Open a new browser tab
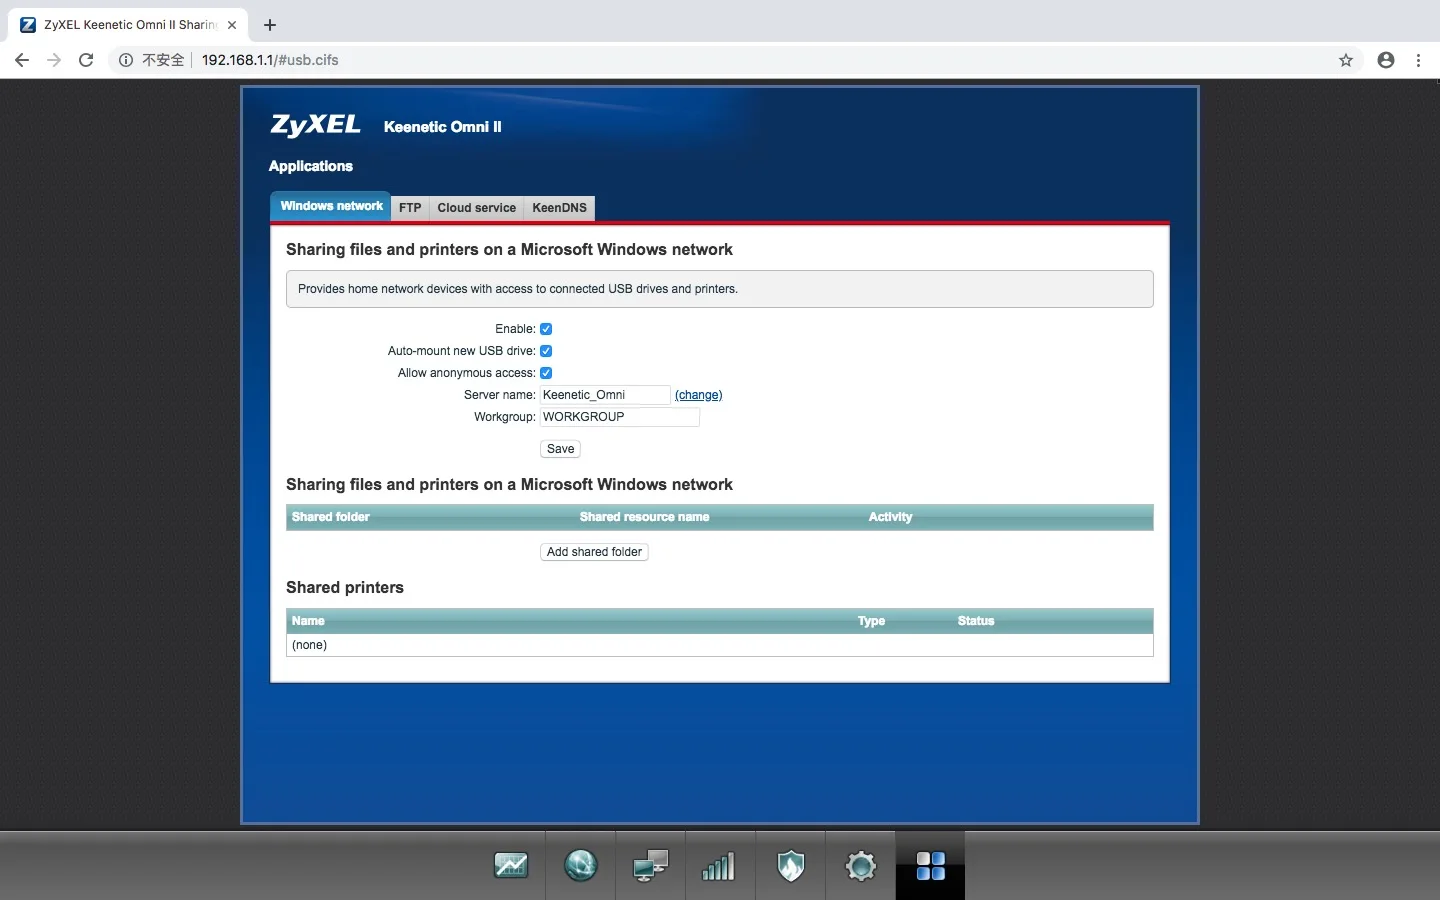Screen dimensions: 1440x900 [270, 25]
